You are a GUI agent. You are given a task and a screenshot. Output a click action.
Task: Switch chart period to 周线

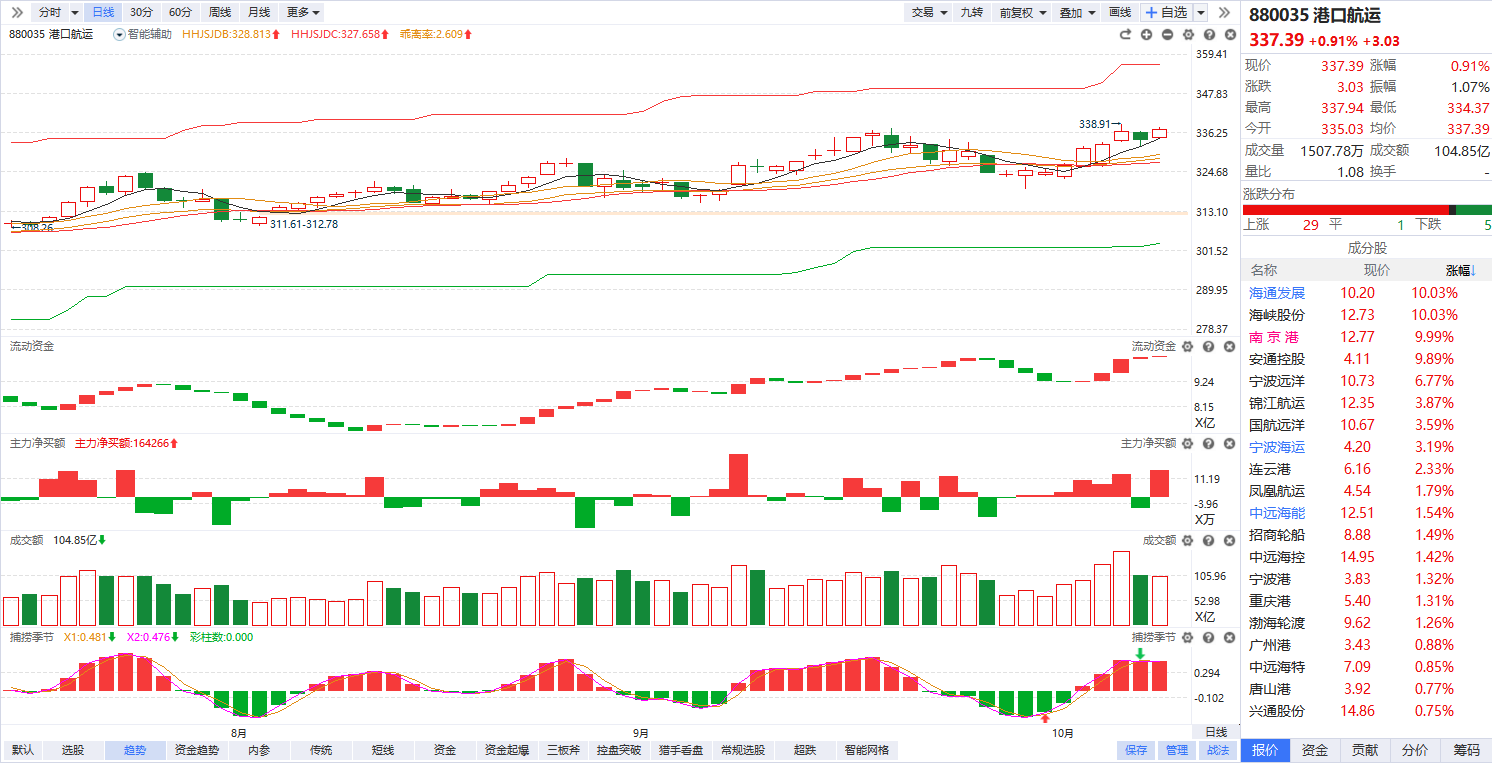click(x=219, y=12)
